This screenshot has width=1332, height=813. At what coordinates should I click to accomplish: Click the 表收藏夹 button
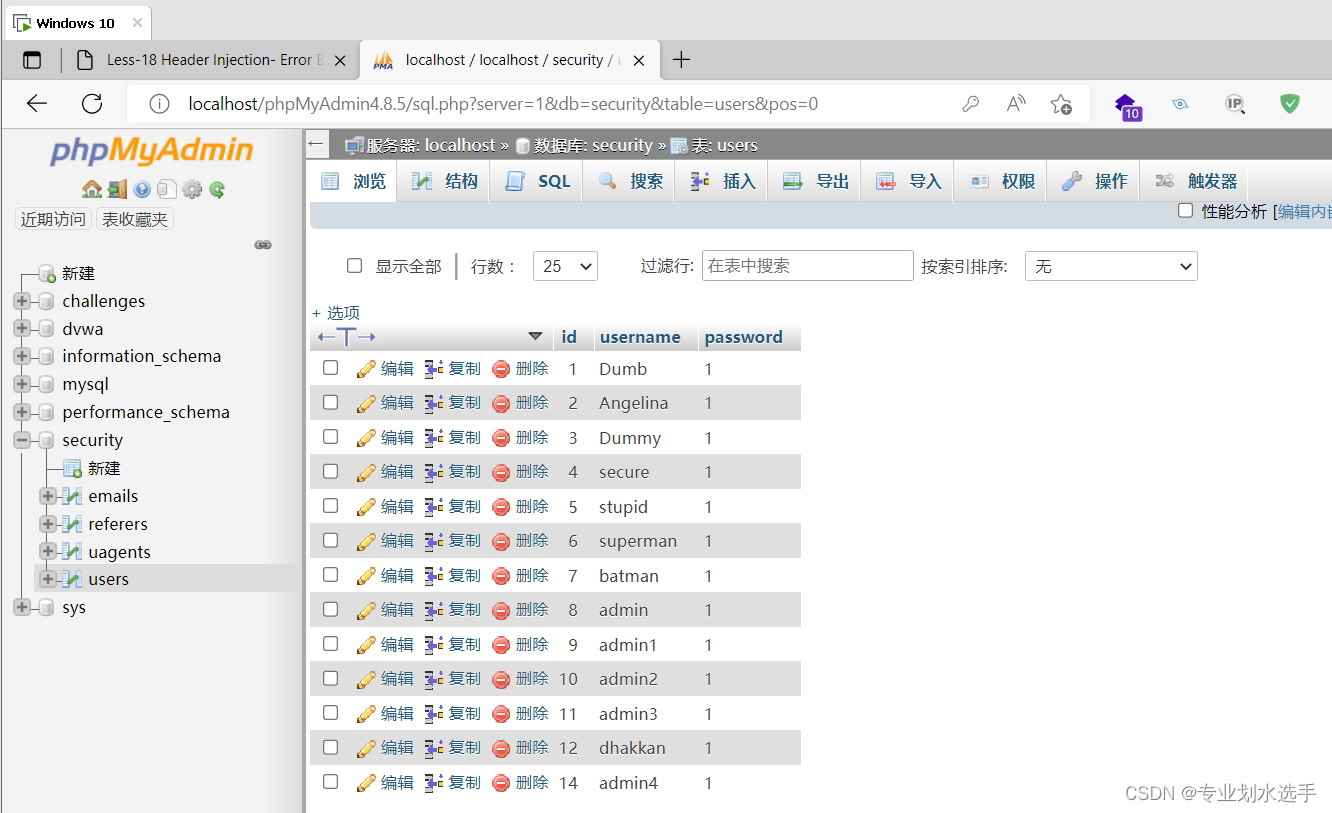coord(135,219)
